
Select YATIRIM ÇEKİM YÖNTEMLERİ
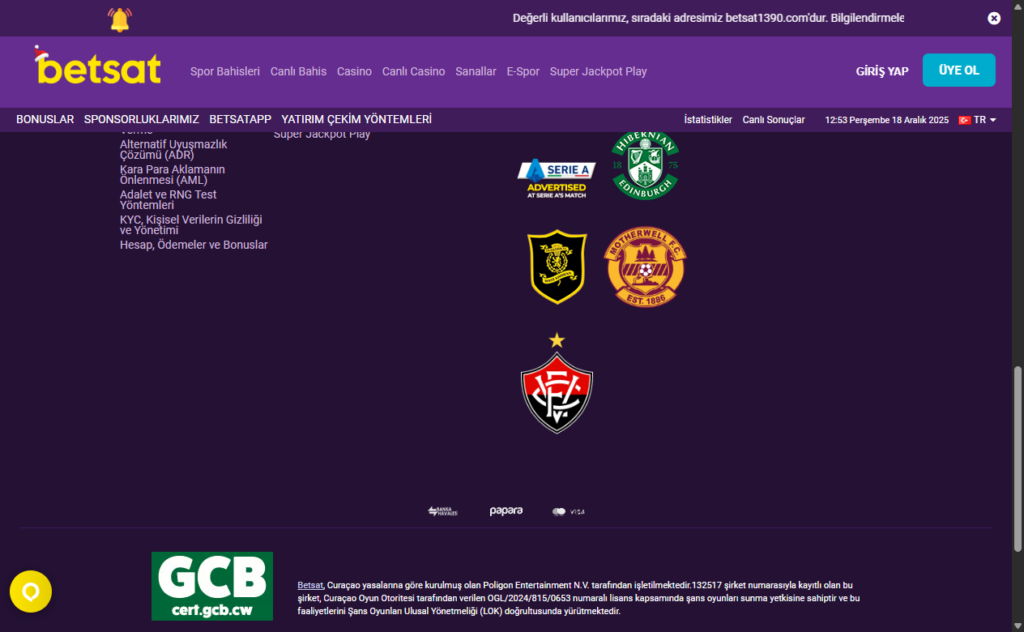pos(357,119)
